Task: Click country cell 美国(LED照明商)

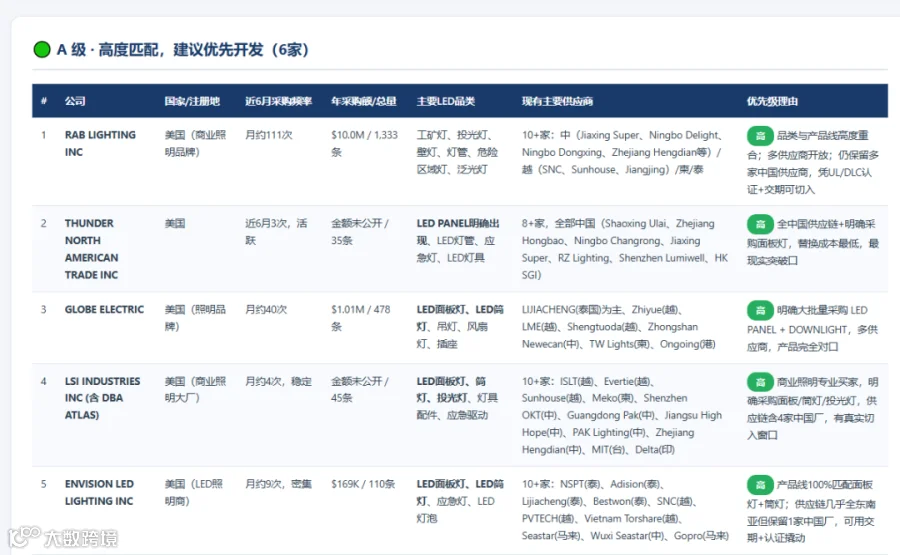Action: coord(193,492)
